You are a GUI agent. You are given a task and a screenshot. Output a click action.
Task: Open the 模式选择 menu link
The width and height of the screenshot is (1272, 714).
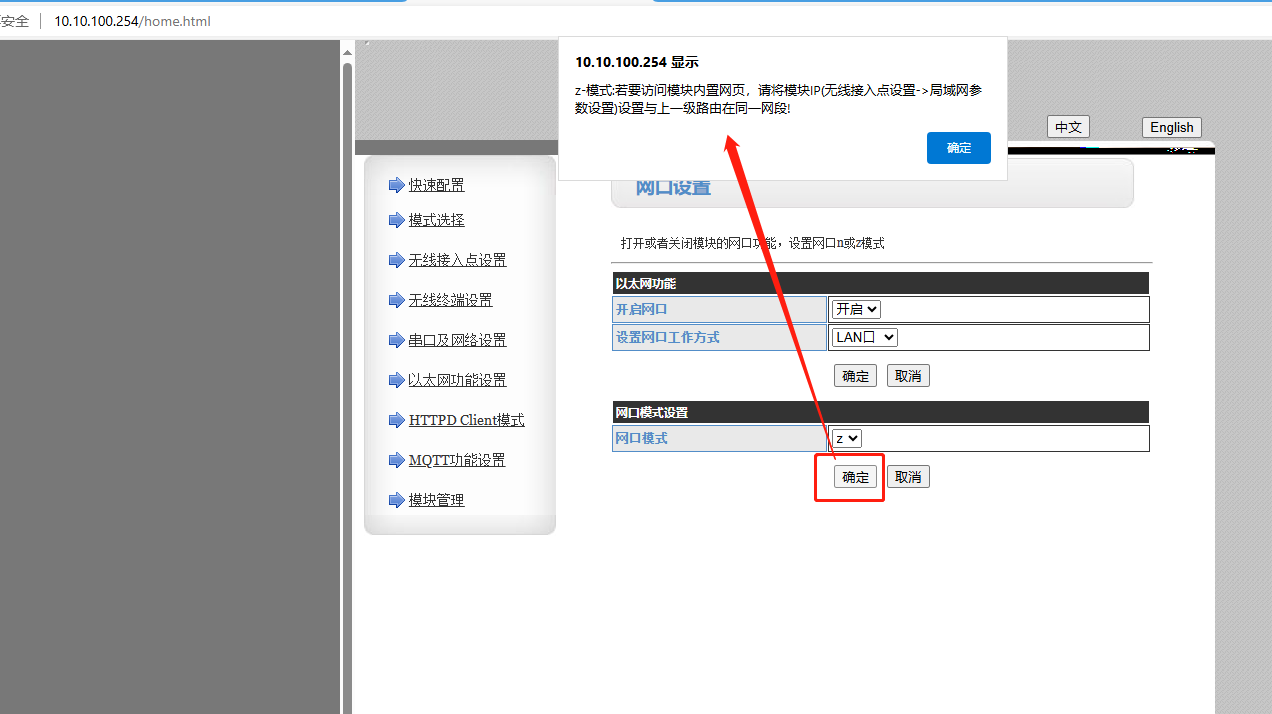(436, 220)
